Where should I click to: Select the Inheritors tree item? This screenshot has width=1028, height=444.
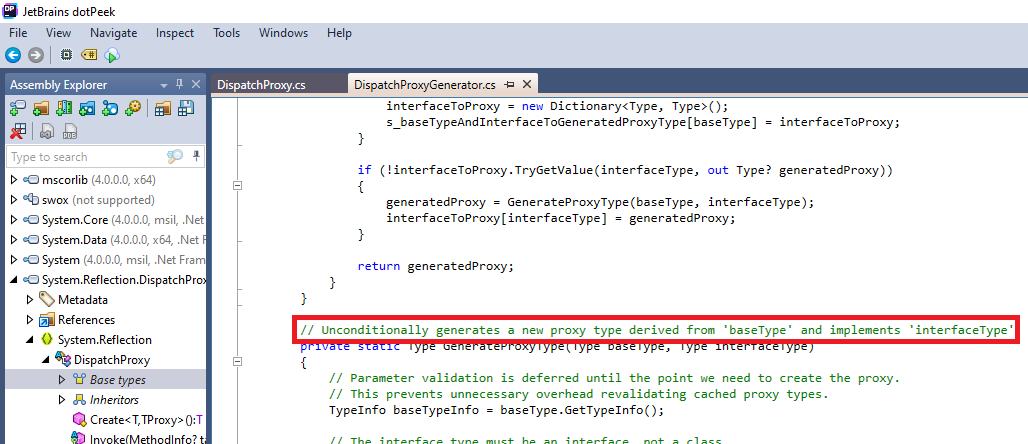pos(105,399)
